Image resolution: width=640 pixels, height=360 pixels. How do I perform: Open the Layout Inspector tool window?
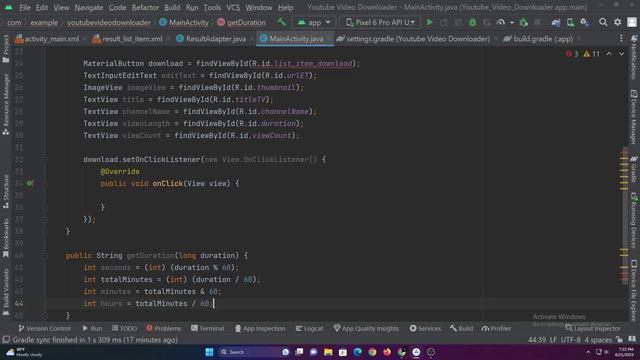coord(593,328)
